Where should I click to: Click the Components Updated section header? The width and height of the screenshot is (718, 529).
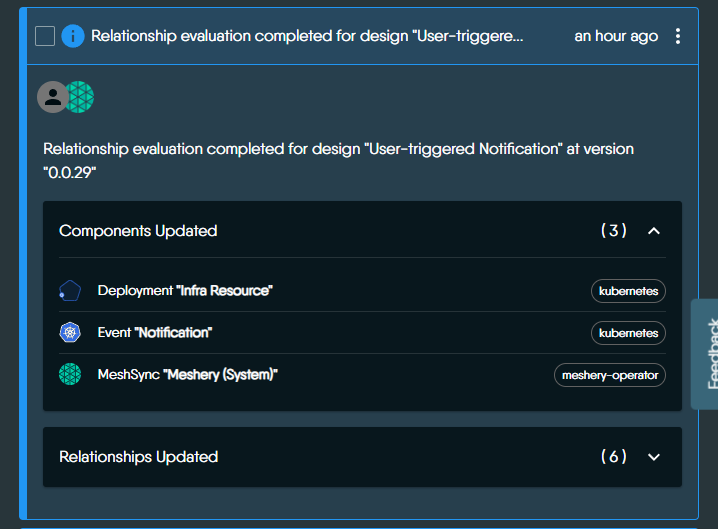click(x=138, y=231)
